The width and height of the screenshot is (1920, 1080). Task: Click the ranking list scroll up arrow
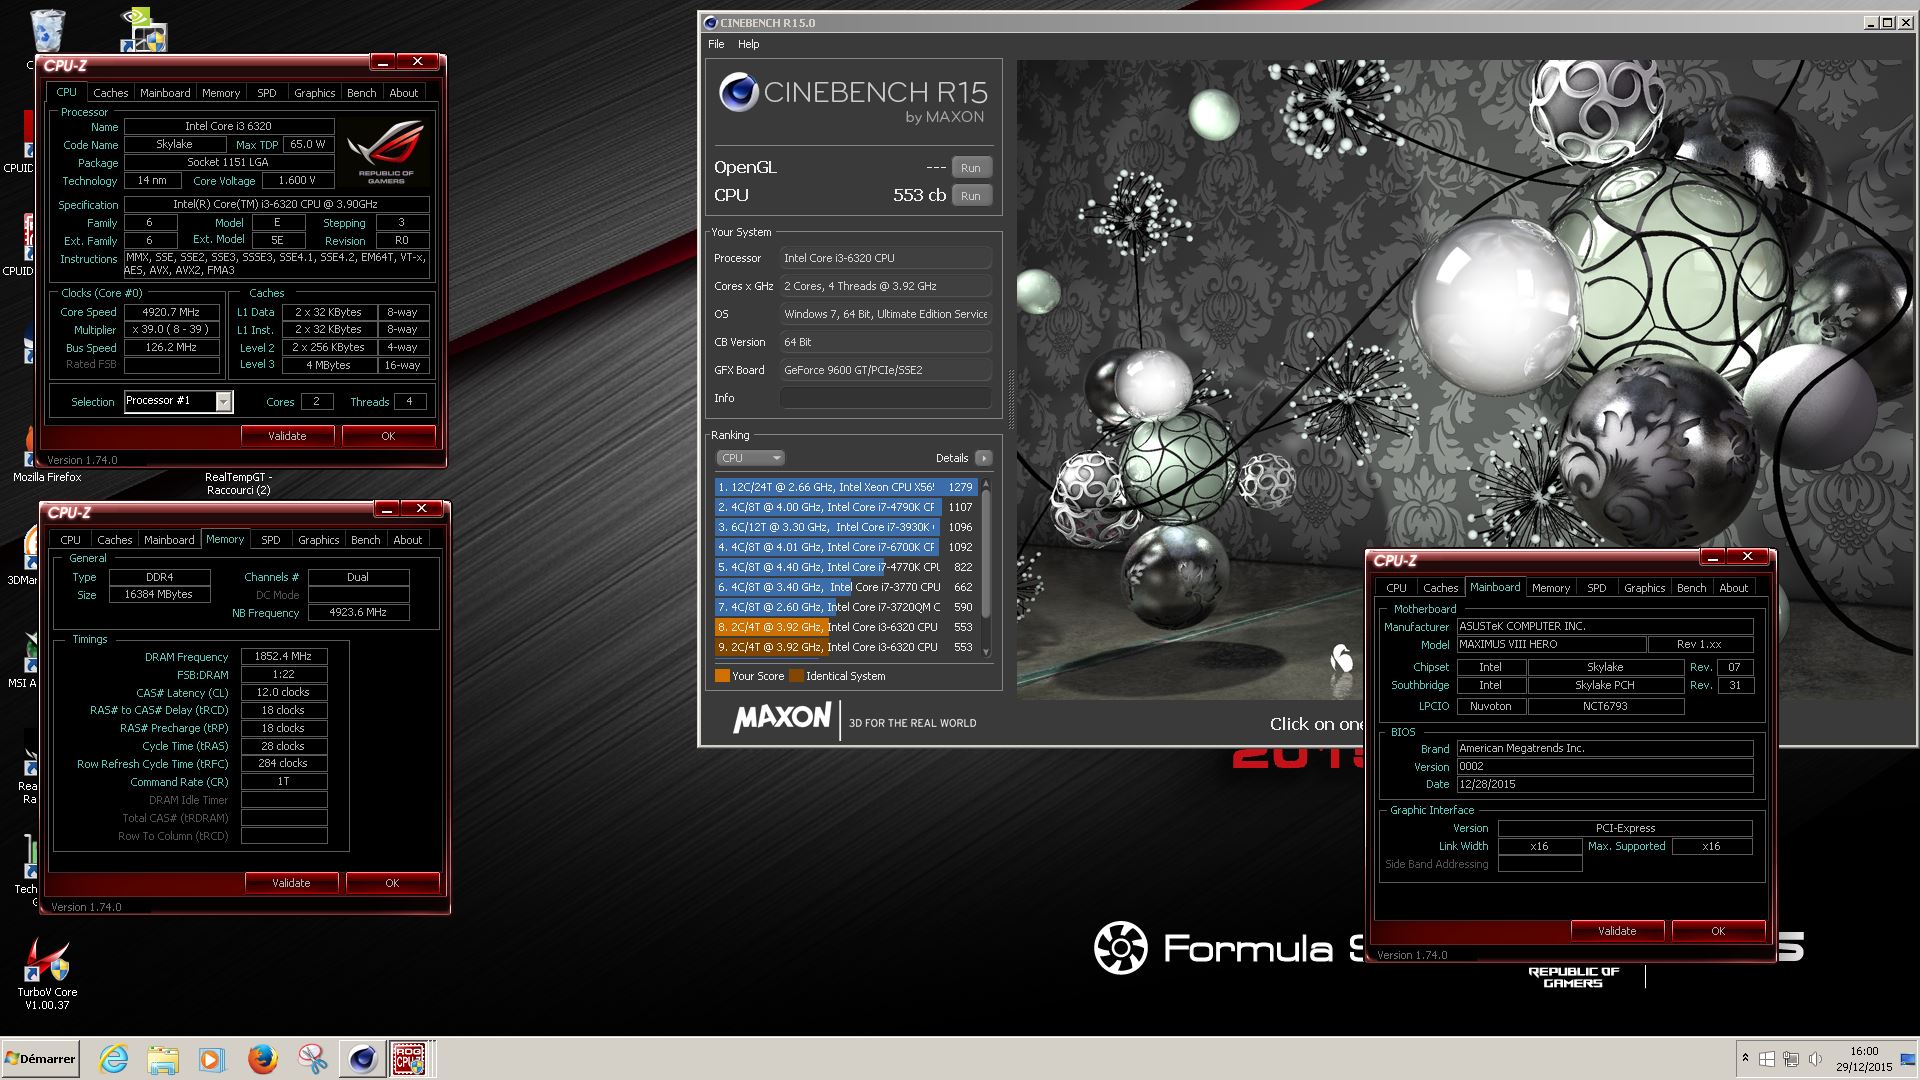pyautogui.click(x=986, y=484)
